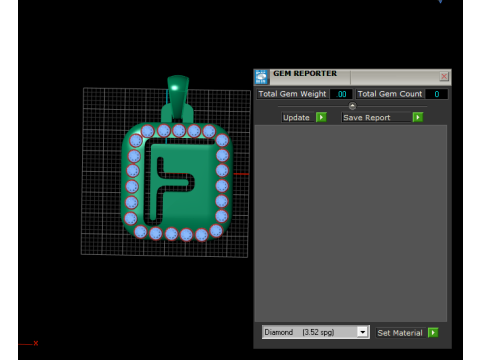Open the Diamond material dropdown arrow

363,332
